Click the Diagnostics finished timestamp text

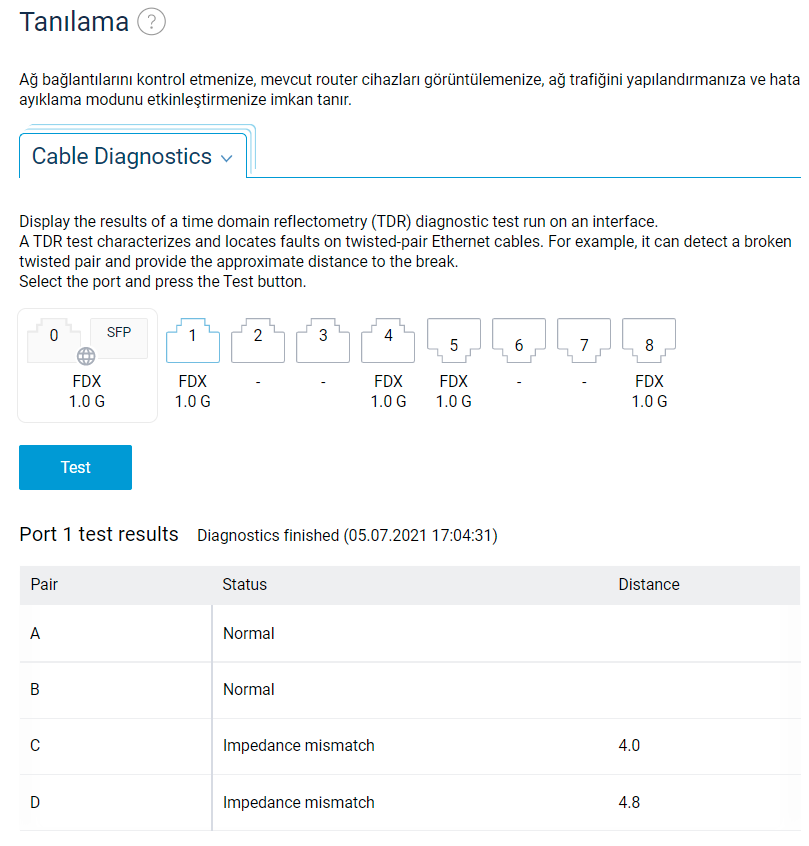[347, 535]
